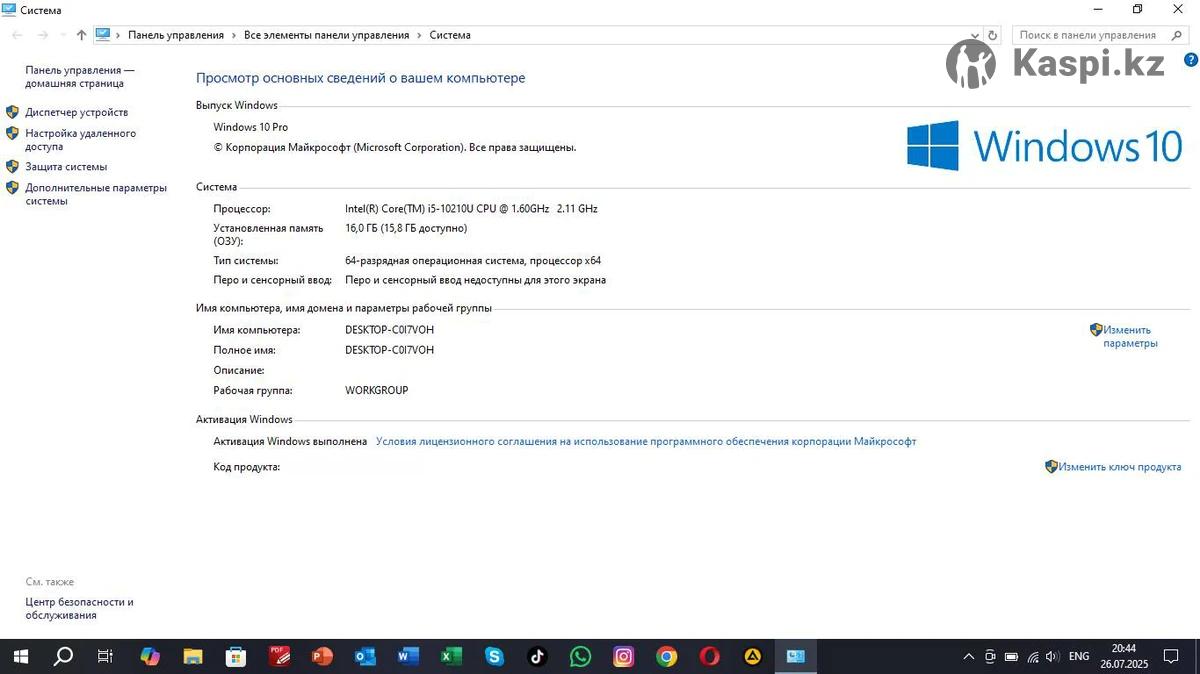Image resolution: width=1200 pixels, height=674 pixels.
Task: Open WhatsApp from the taskbar
Action: click(580, 657)
